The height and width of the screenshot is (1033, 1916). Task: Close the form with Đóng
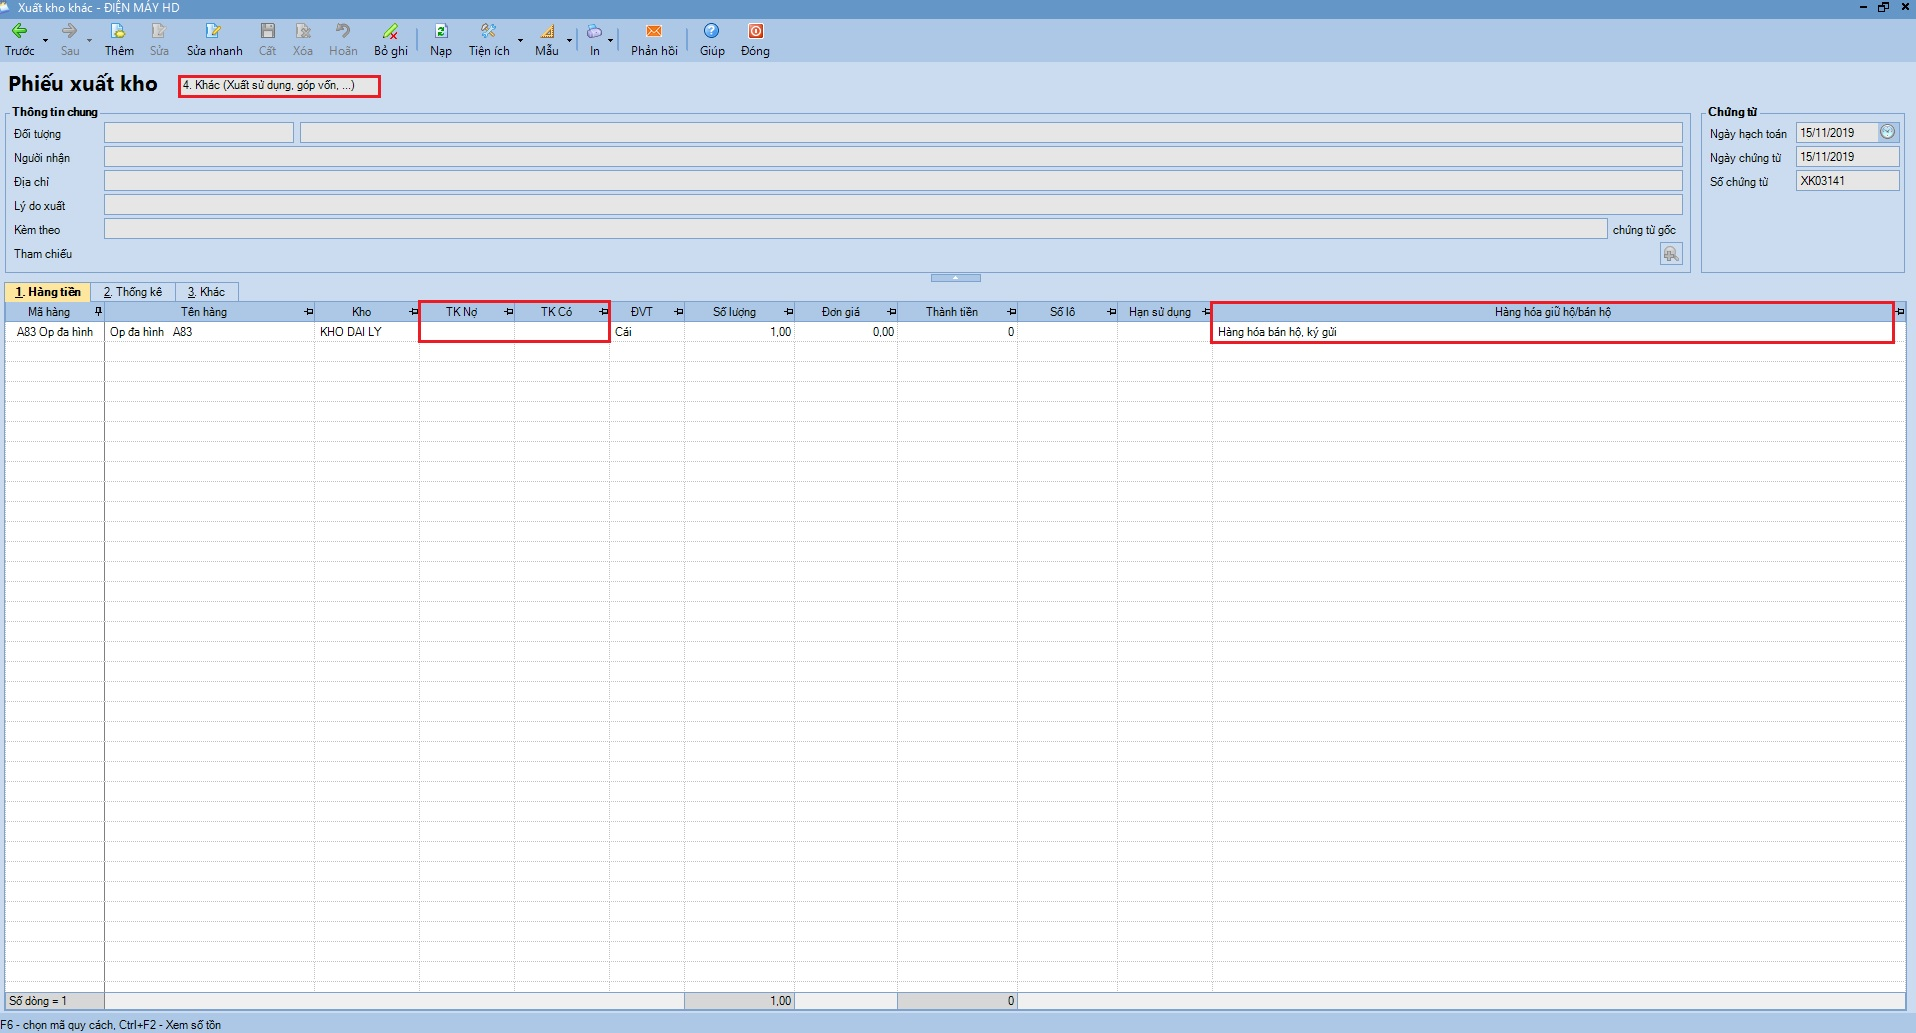click(x=755, y=40)
